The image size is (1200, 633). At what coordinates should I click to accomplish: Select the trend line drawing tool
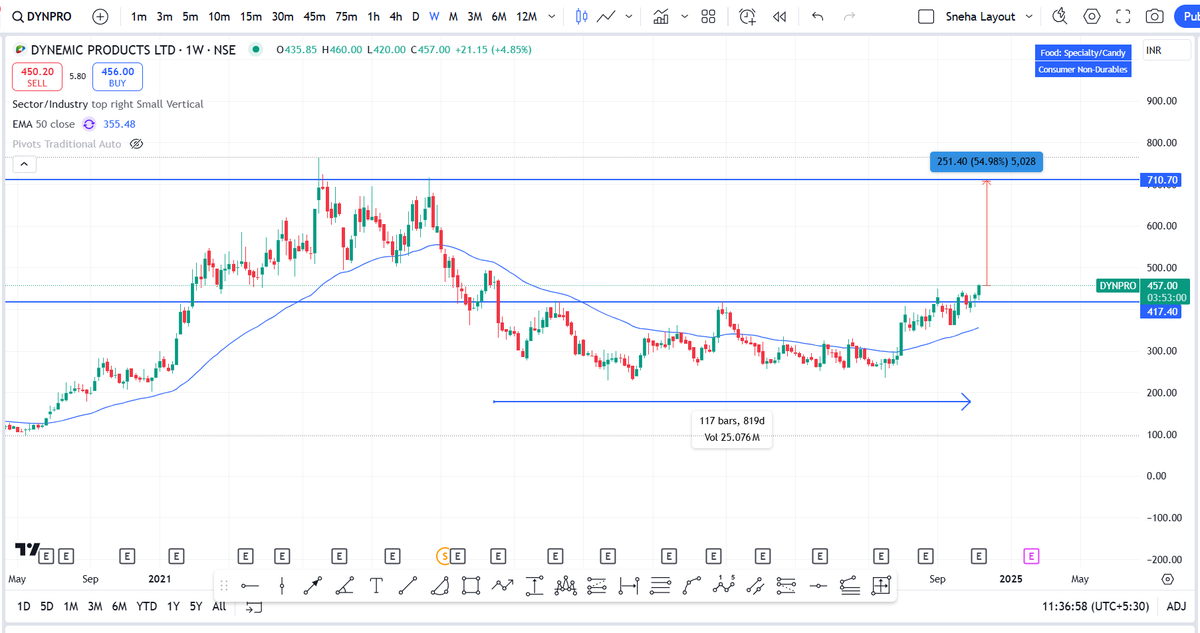407,585
